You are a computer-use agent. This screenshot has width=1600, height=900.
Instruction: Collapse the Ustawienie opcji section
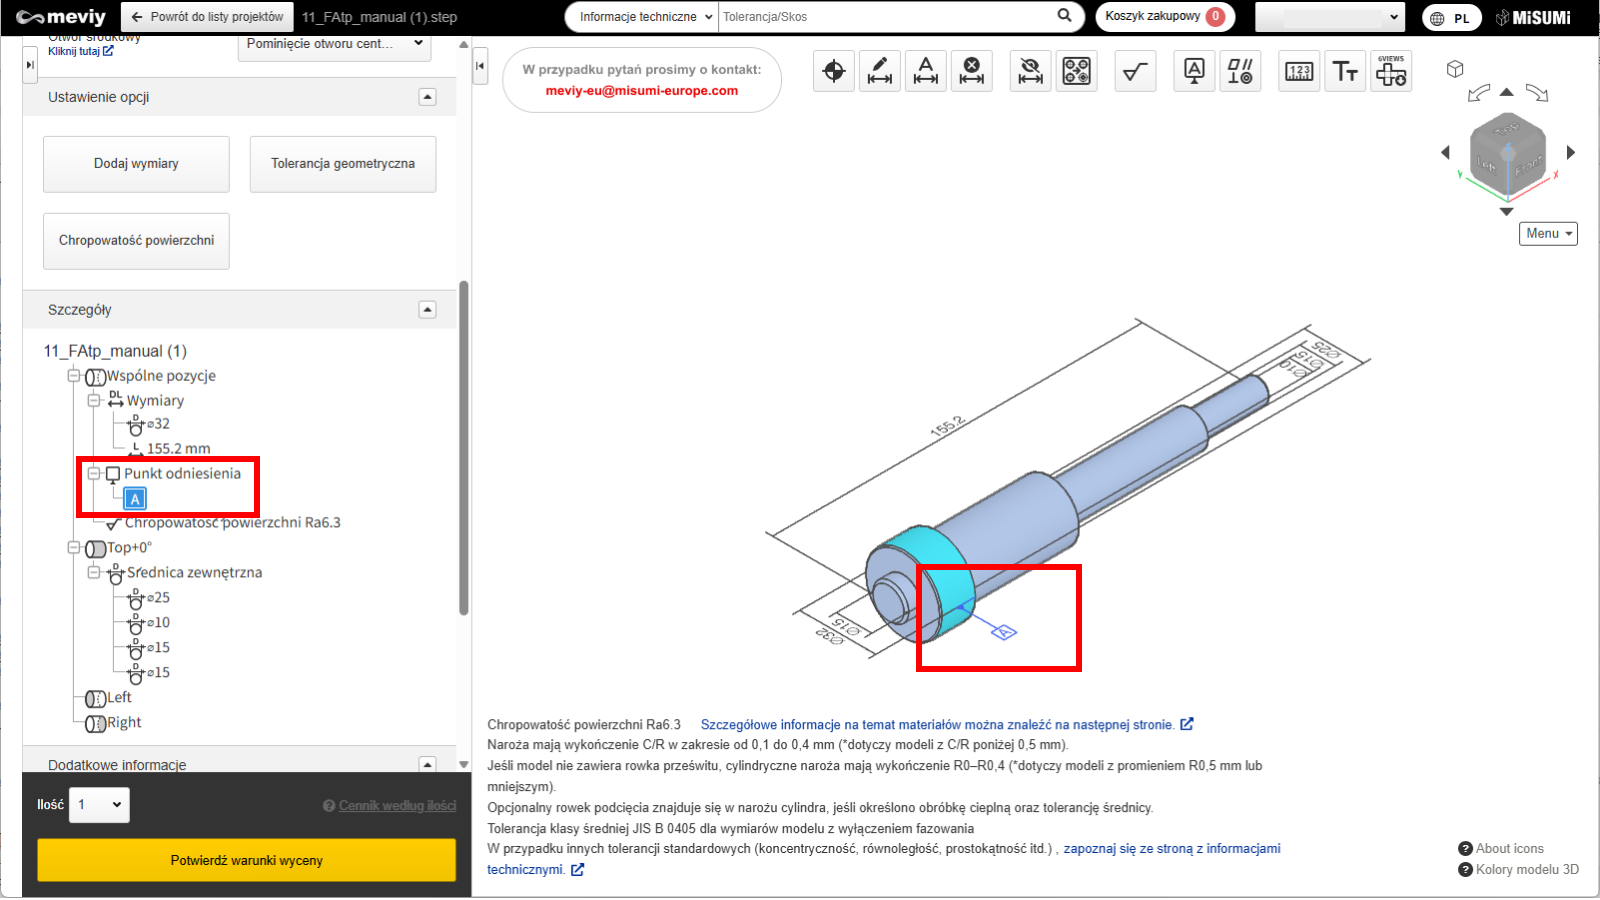click(427, 97)
